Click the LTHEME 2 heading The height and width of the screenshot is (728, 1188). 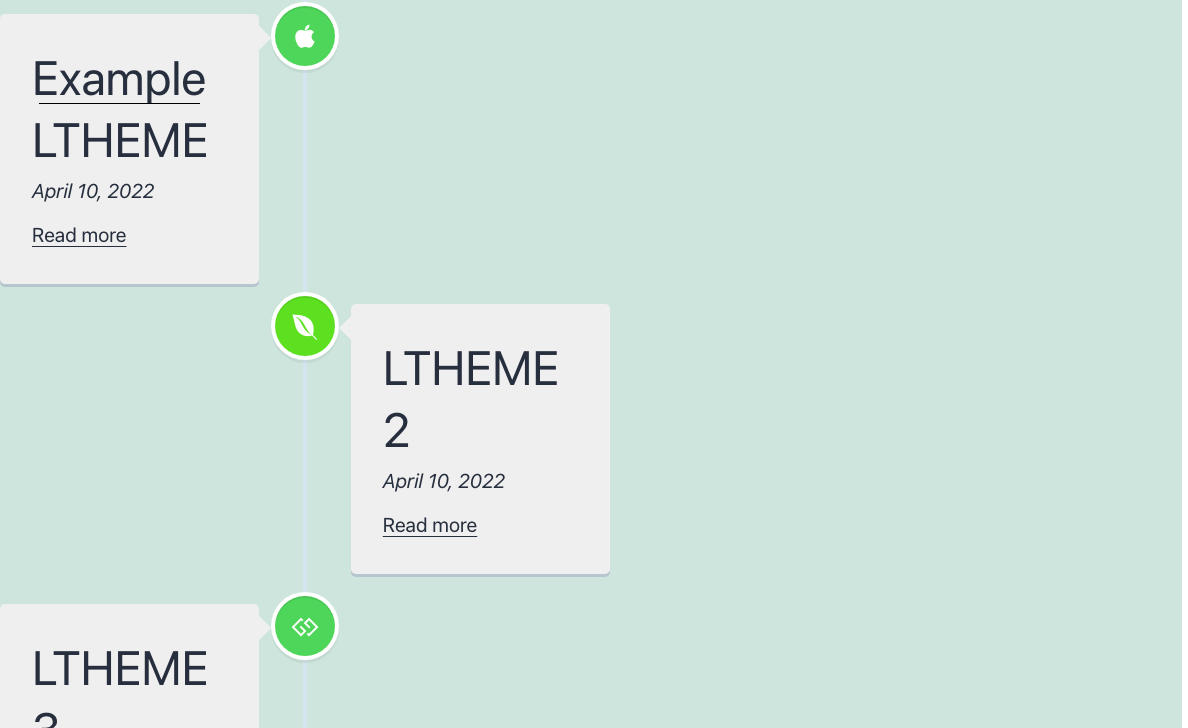(470, 368)
